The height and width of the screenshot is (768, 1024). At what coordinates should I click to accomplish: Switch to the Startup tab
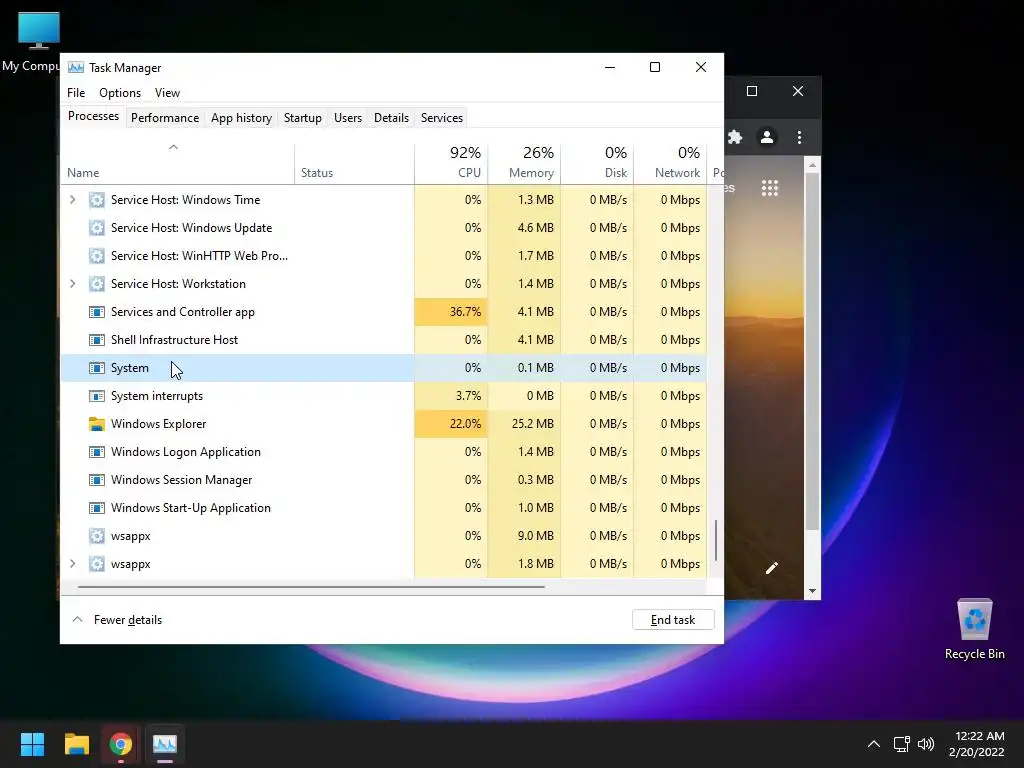coord(302,118)
